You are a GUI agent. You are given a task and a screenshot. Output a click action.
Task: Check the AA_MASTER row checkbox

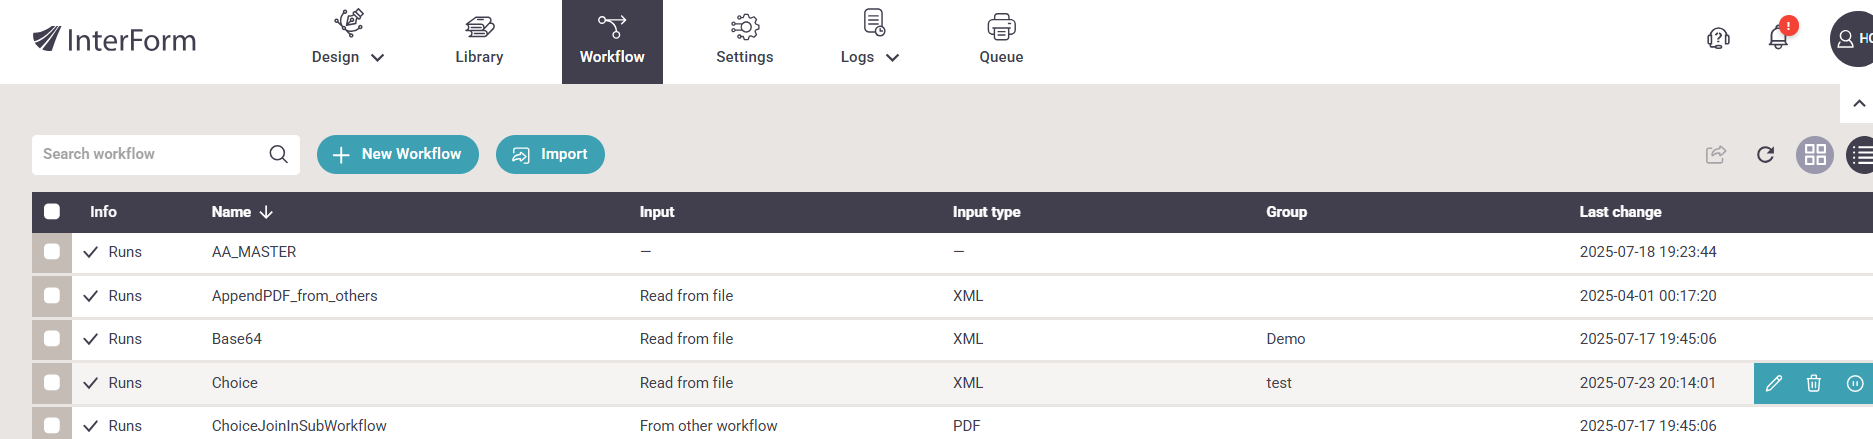[52, 252]
